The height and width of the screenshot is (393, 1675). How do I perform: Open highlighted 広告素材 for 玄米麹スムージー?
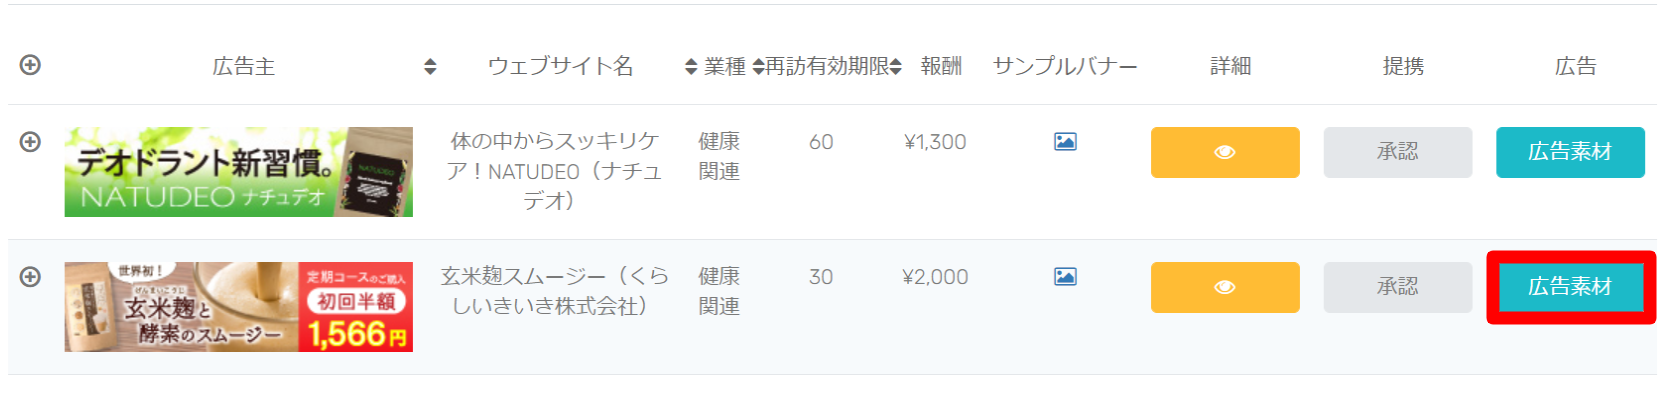tap(1570, 287)
